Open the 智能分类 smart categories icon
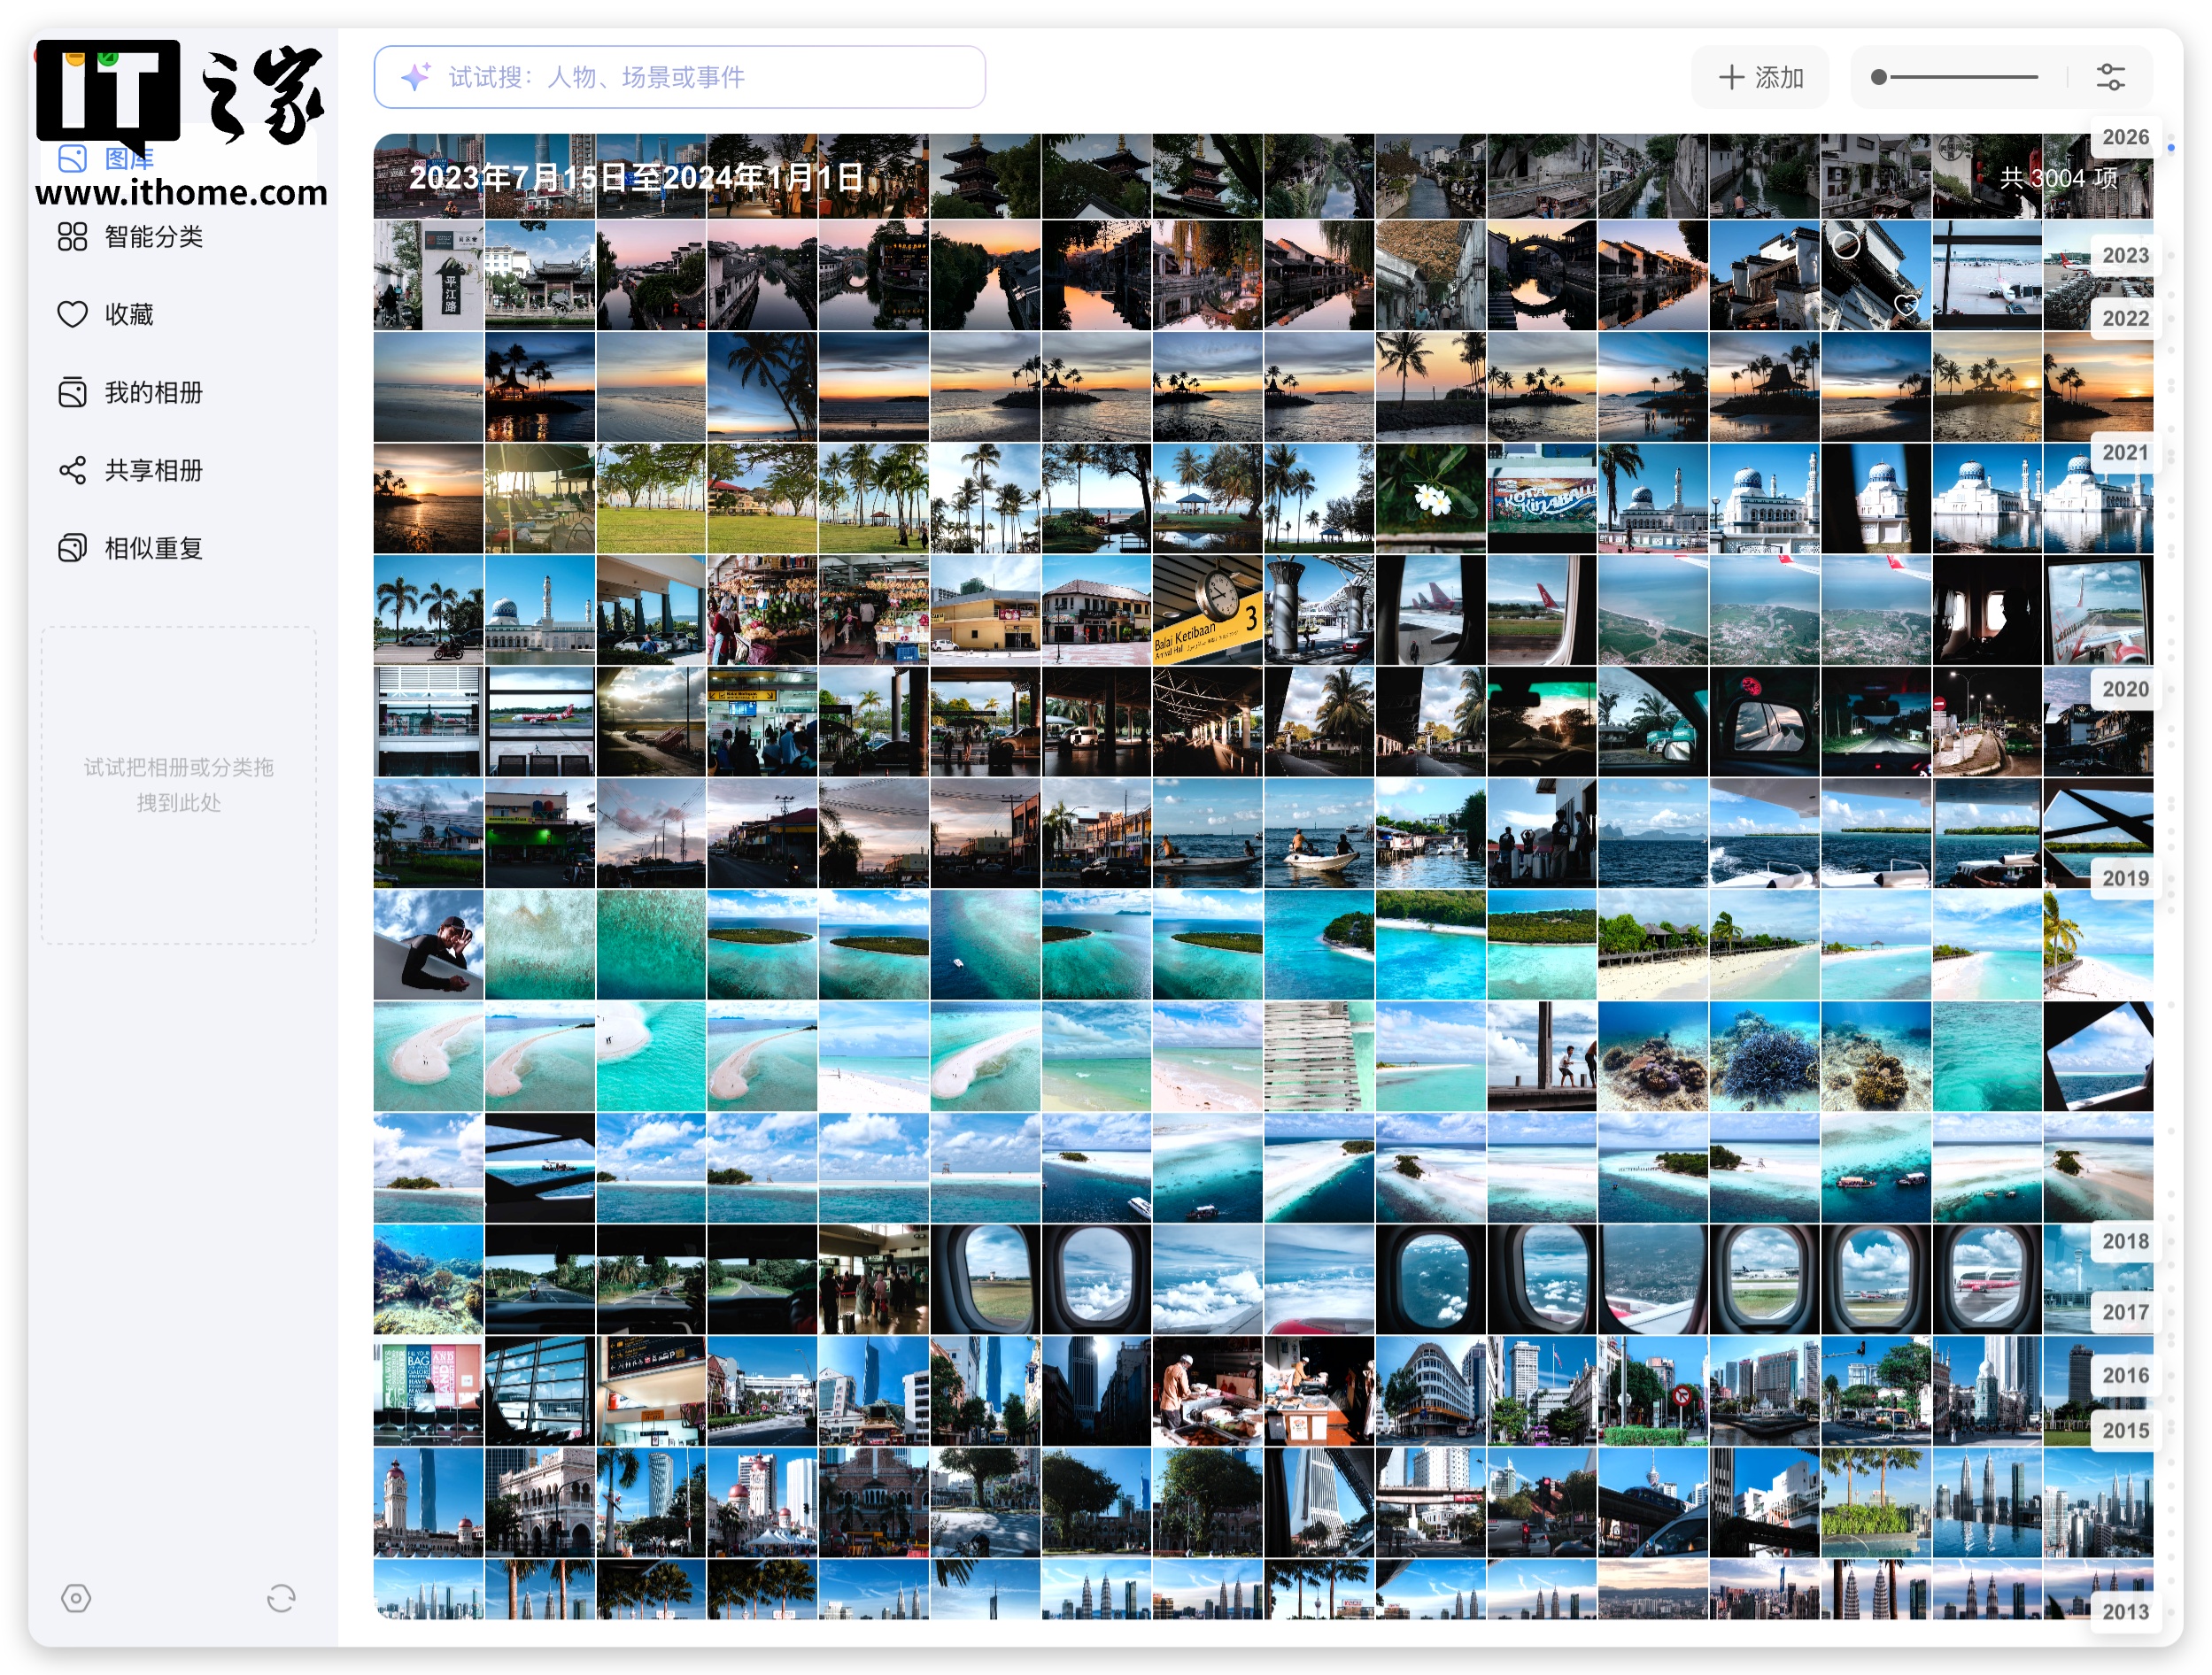The height and width of the screenshot is (1675, 2212). (72, 237)
